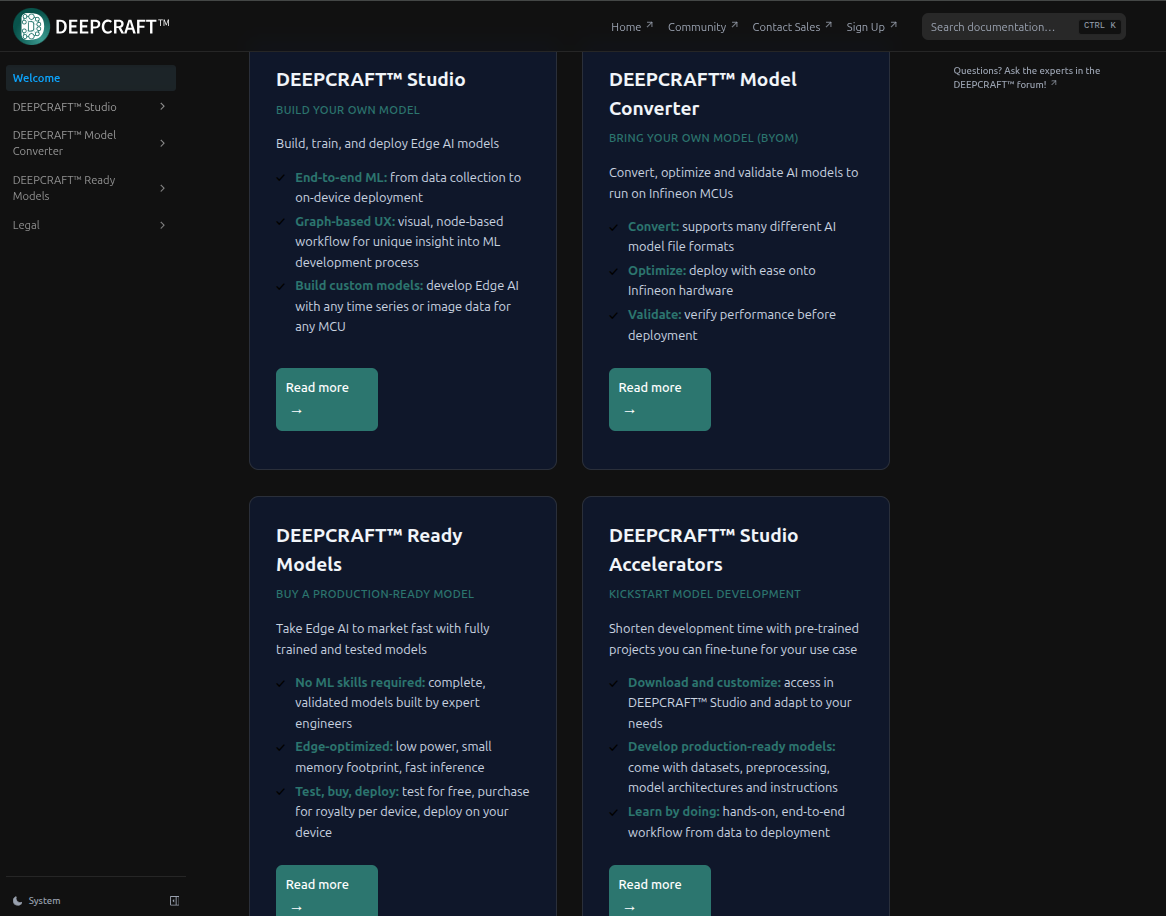Expand the Model Converter sidebar chevron
The image size is (1166, 916).
[162, 143]
